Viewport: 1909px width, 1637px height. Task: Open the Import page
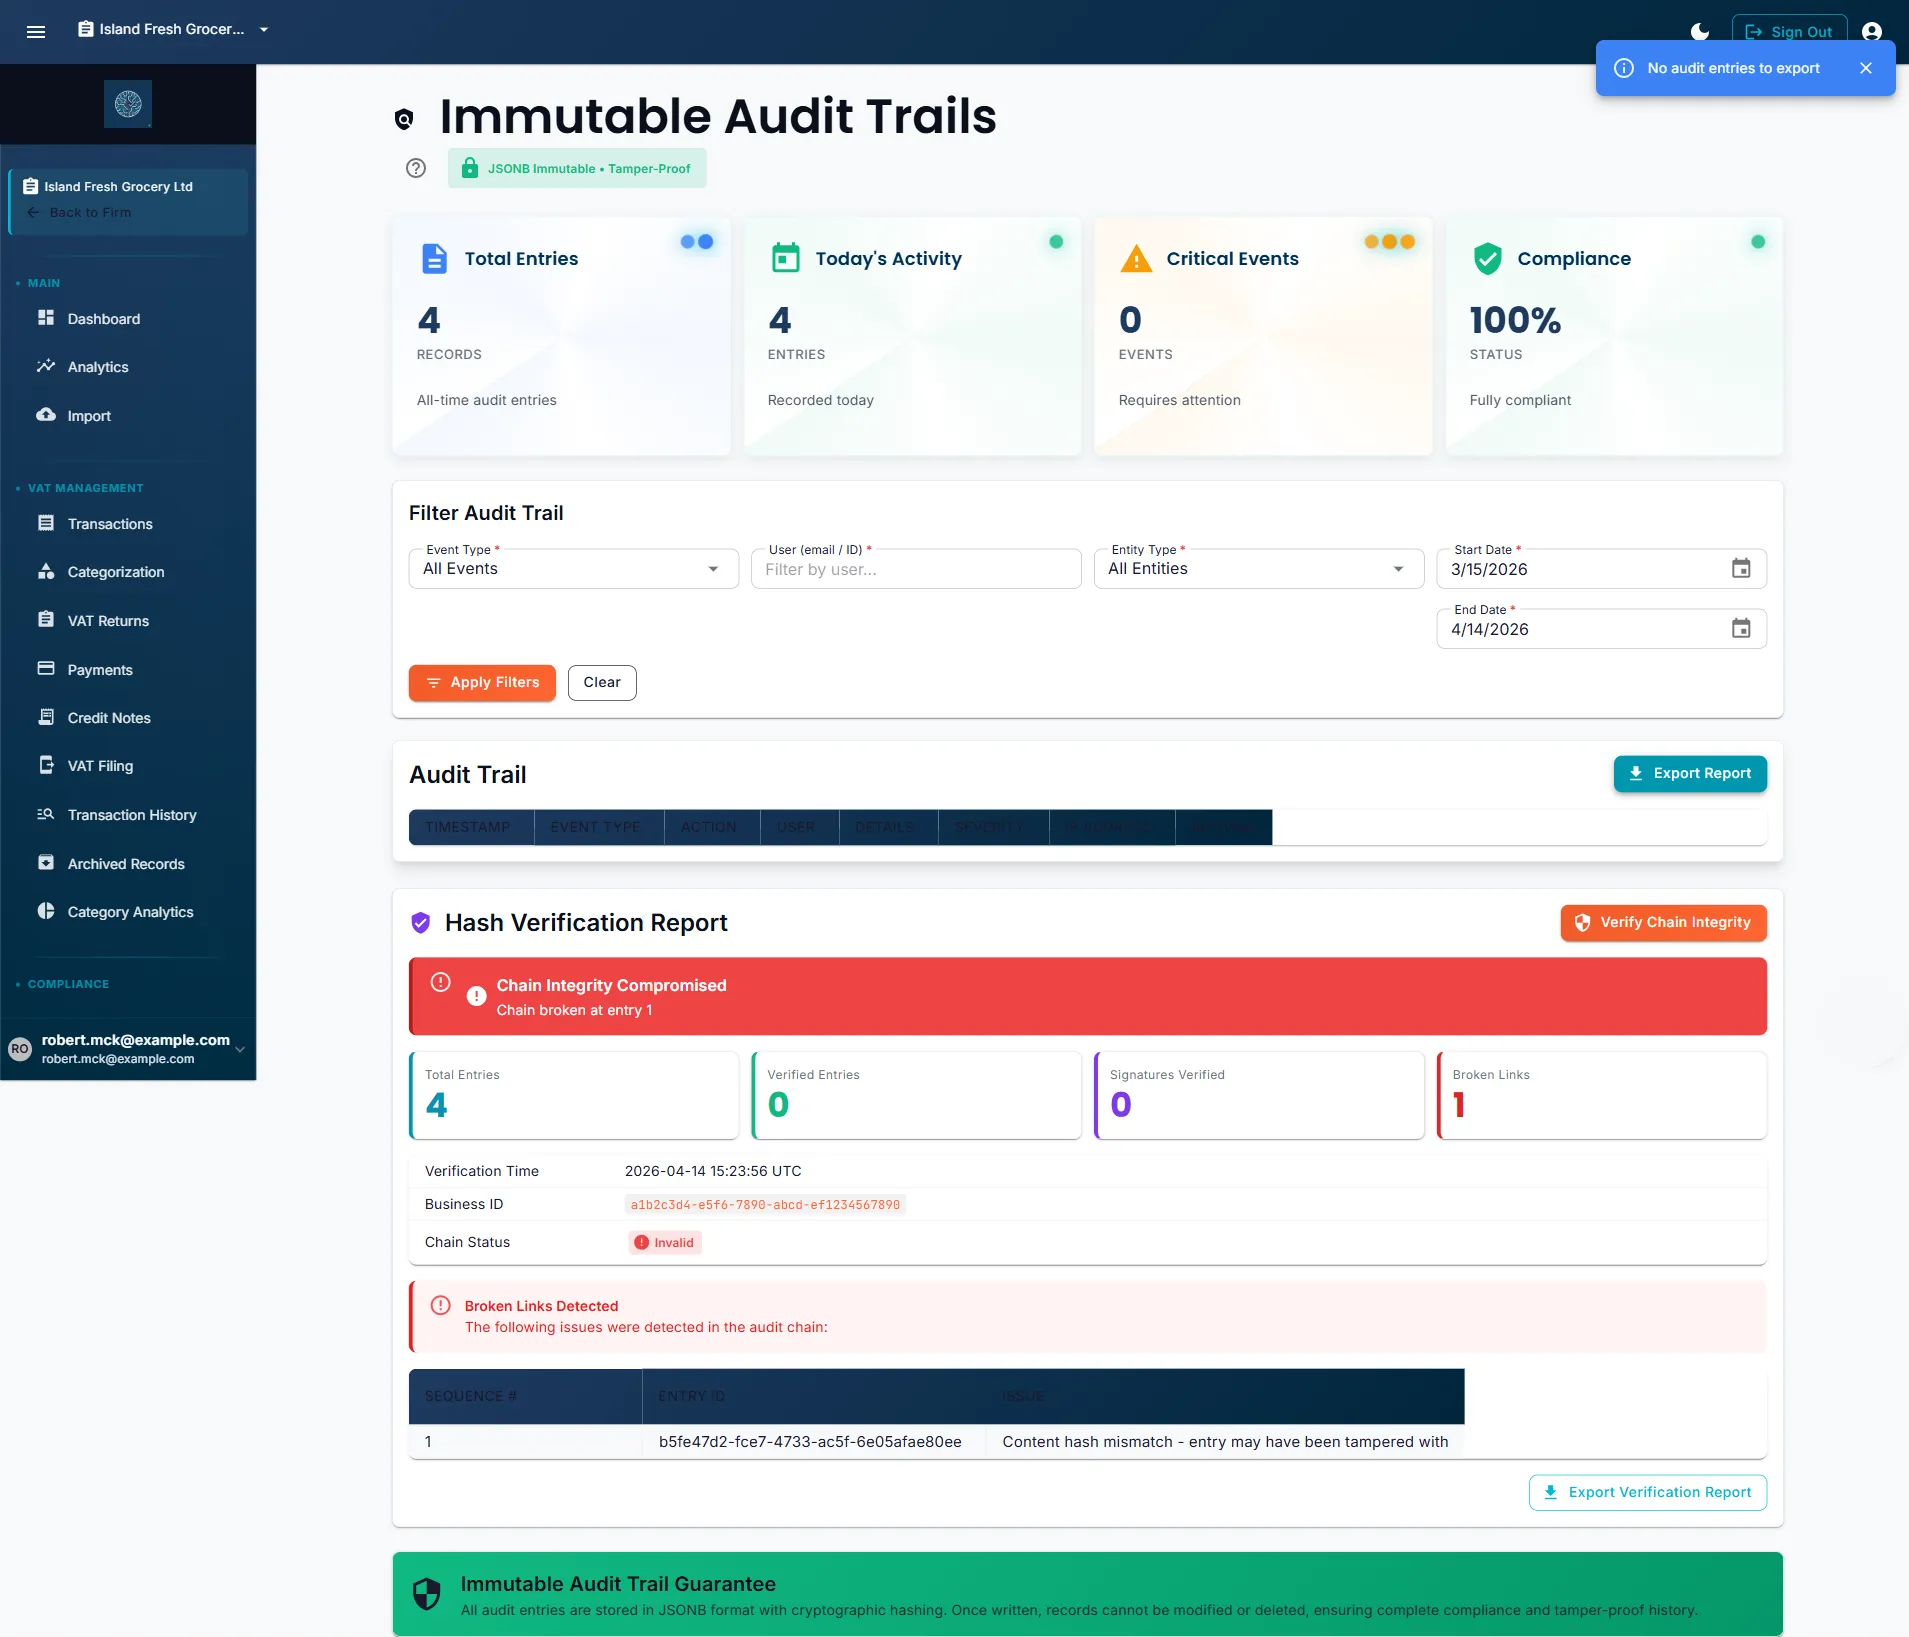89,416
